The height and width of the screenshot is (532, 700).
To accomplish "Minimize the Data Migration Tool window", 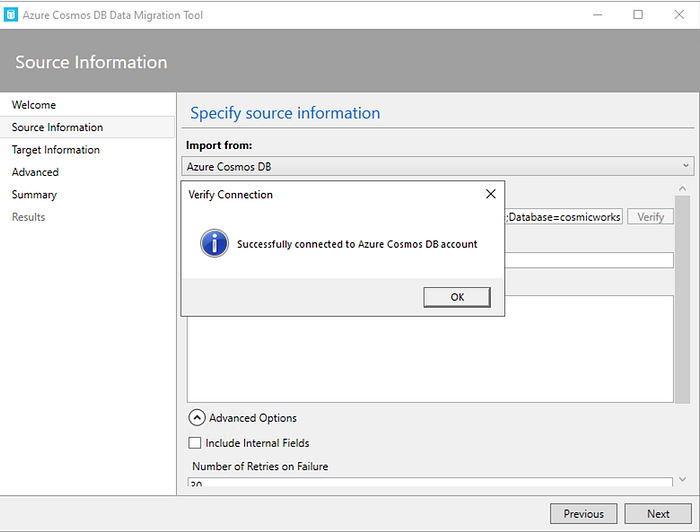I will pyautogui.click(x=597, y=15).
